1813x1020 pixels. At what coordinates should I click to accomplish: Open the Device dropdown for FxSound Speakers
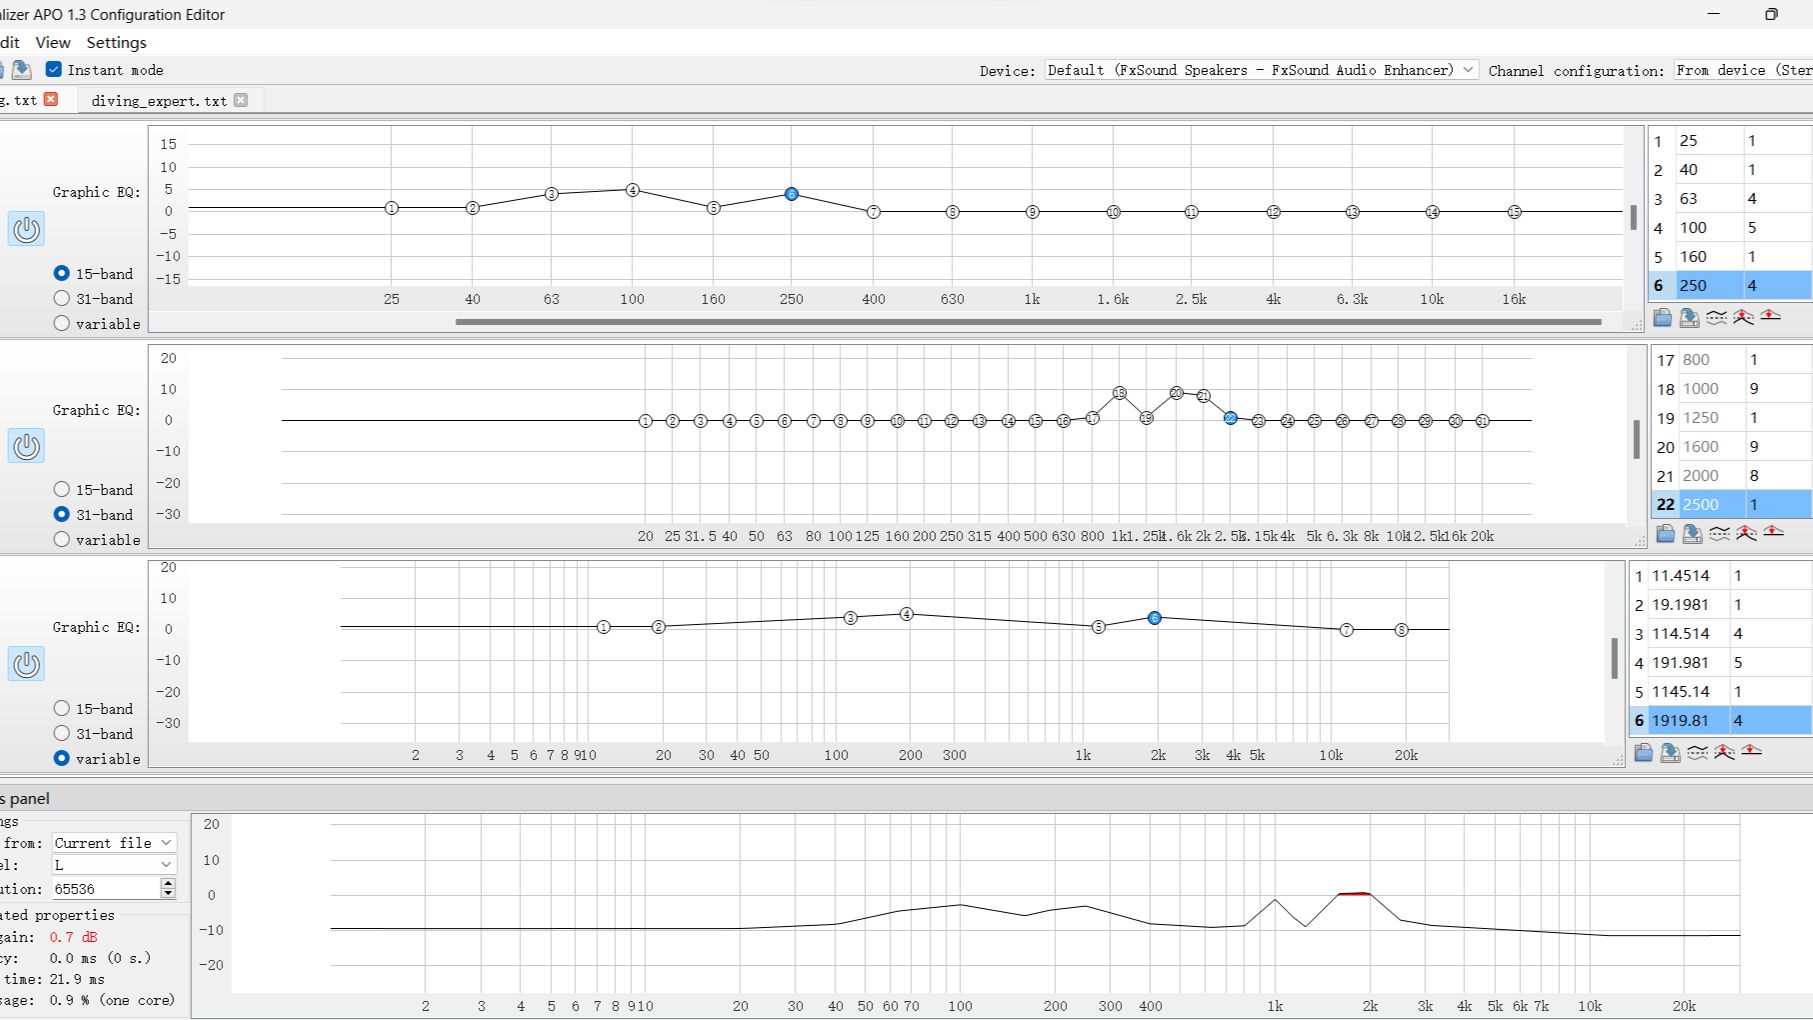1261,70
